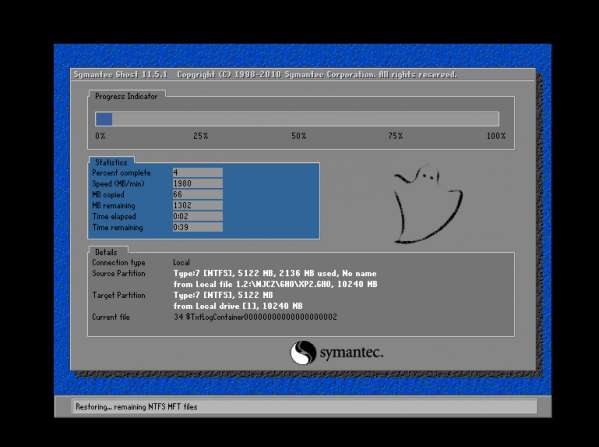Click the Speed (MB/min) value field
Screen dimensions: 599x447
point(198,183)
